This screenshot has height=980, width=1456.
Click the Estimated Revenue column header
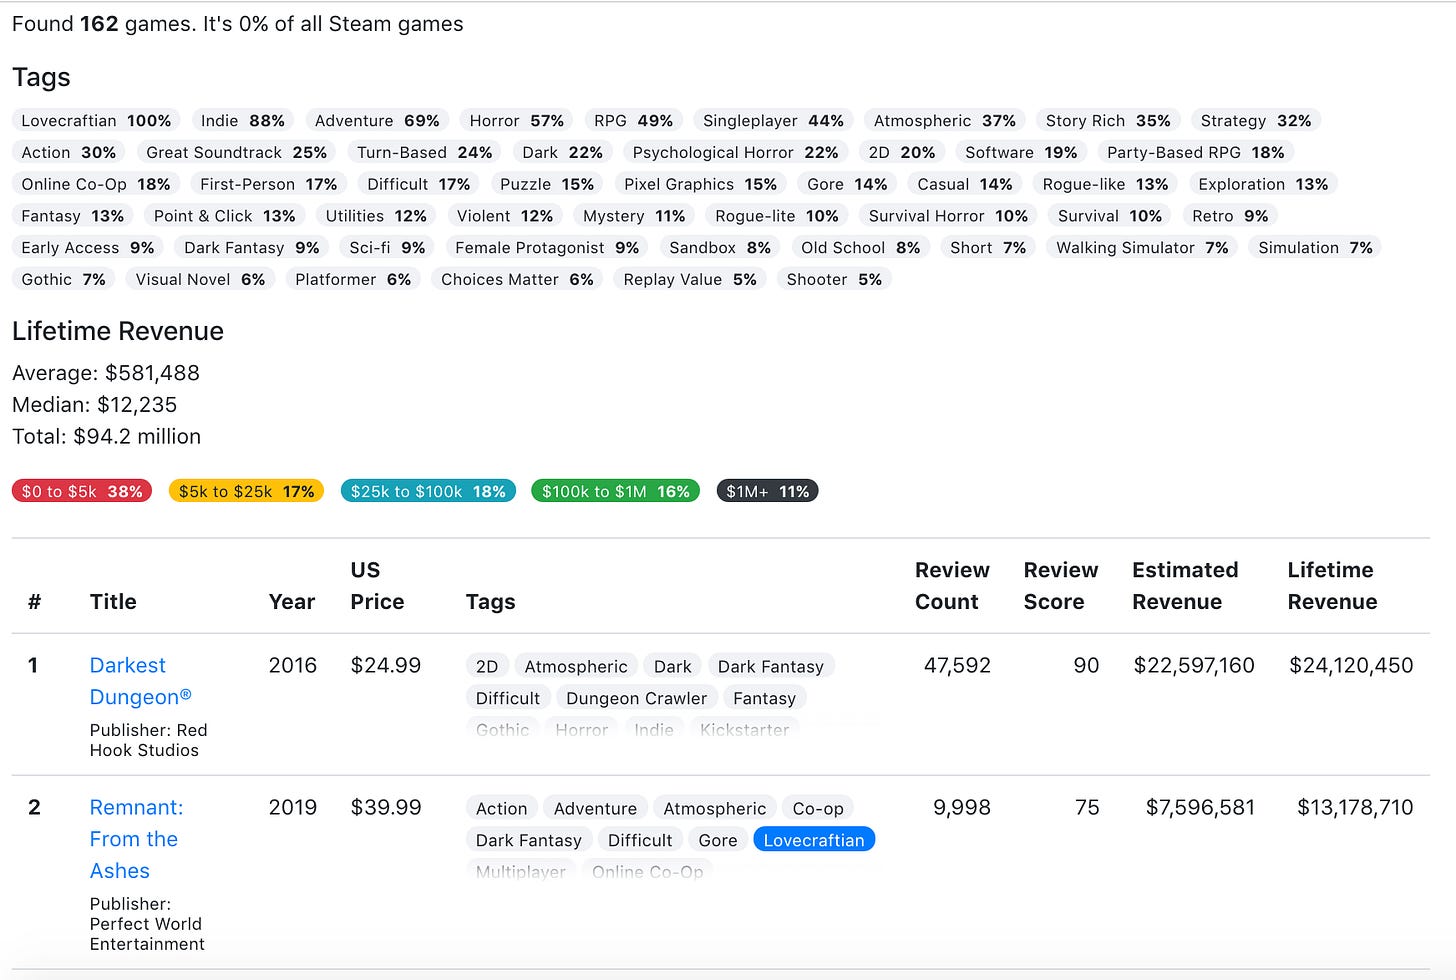[x=1184, y=586]
